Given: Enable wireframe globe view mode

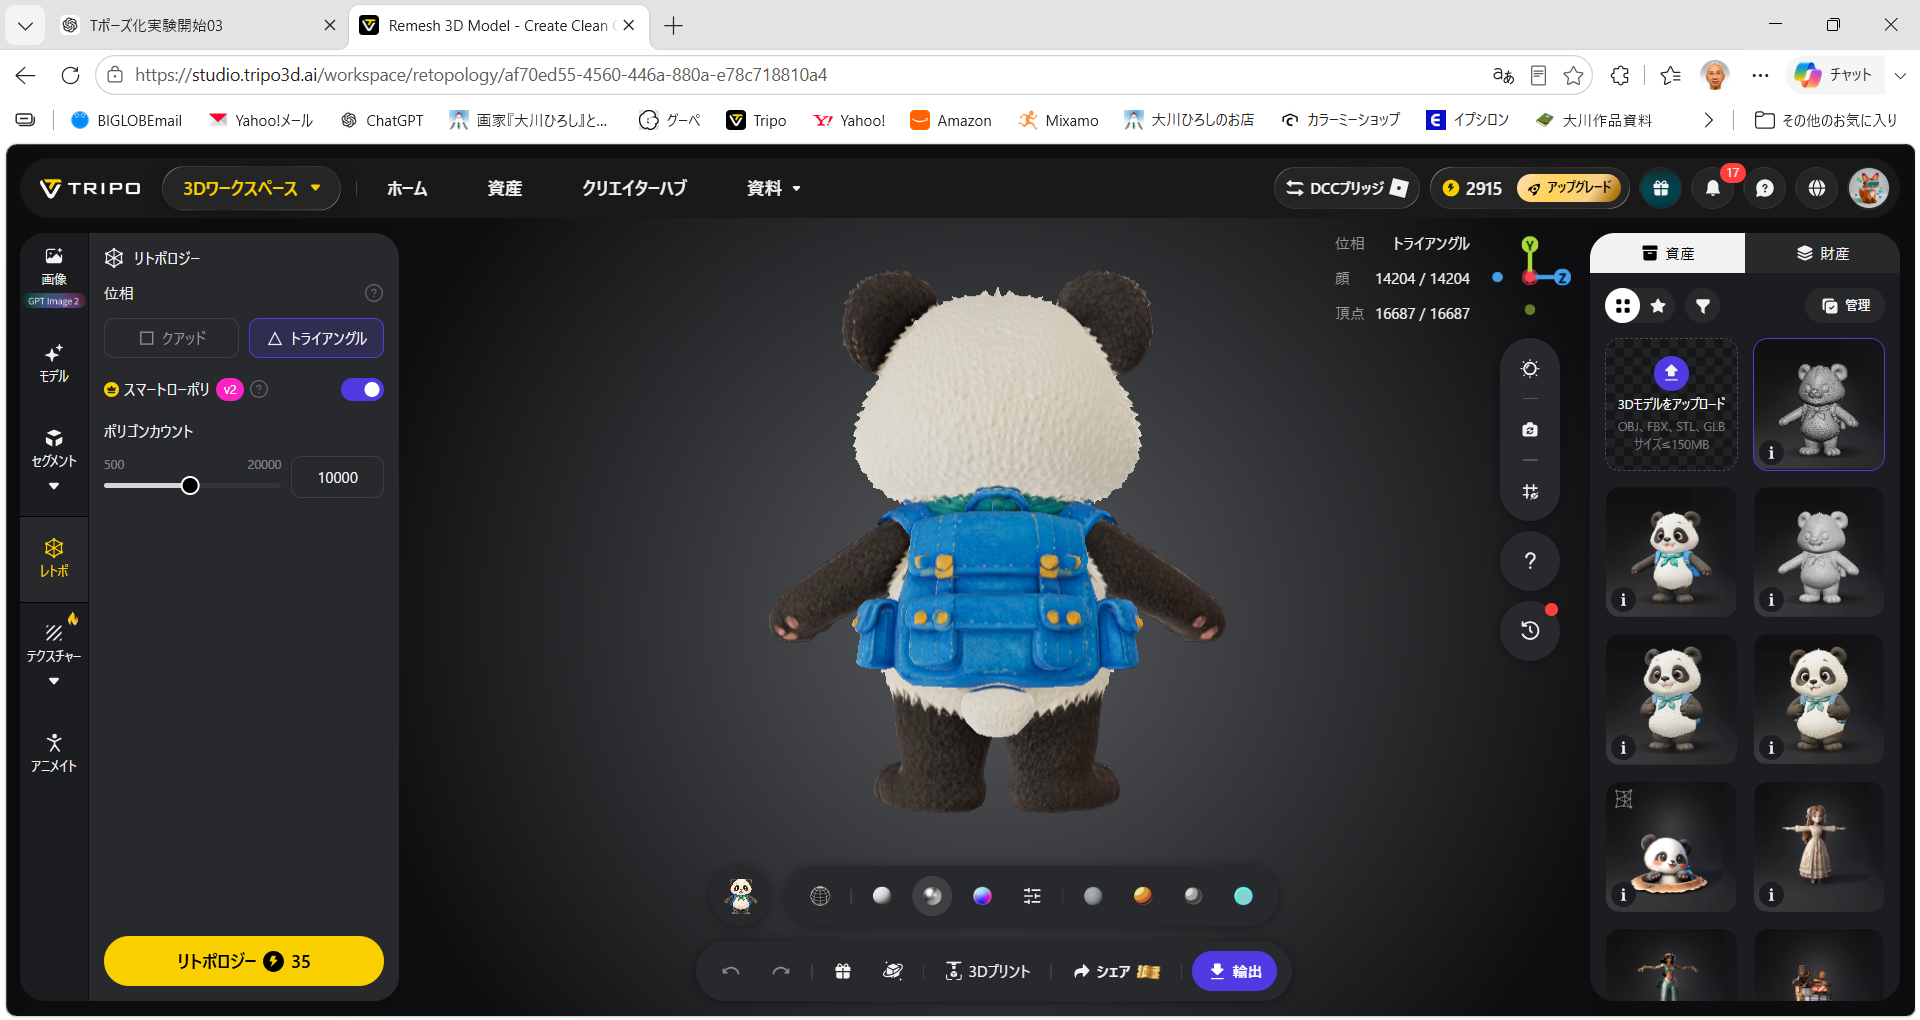Looking at the screenshot, I should [x=820, y=896].
